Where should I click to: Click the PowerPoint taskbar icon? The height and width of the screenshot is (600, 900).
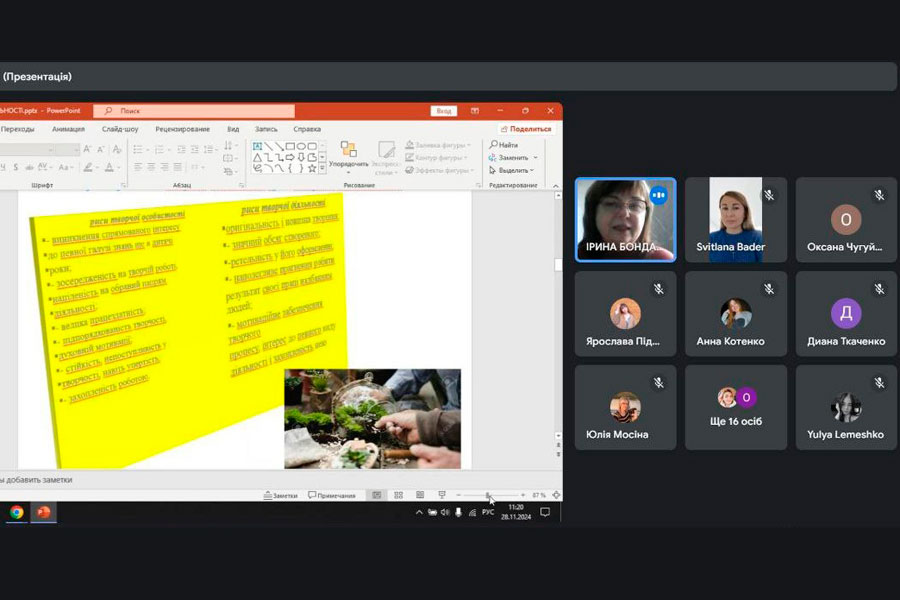pyautogui.click(x=44, y=512)
